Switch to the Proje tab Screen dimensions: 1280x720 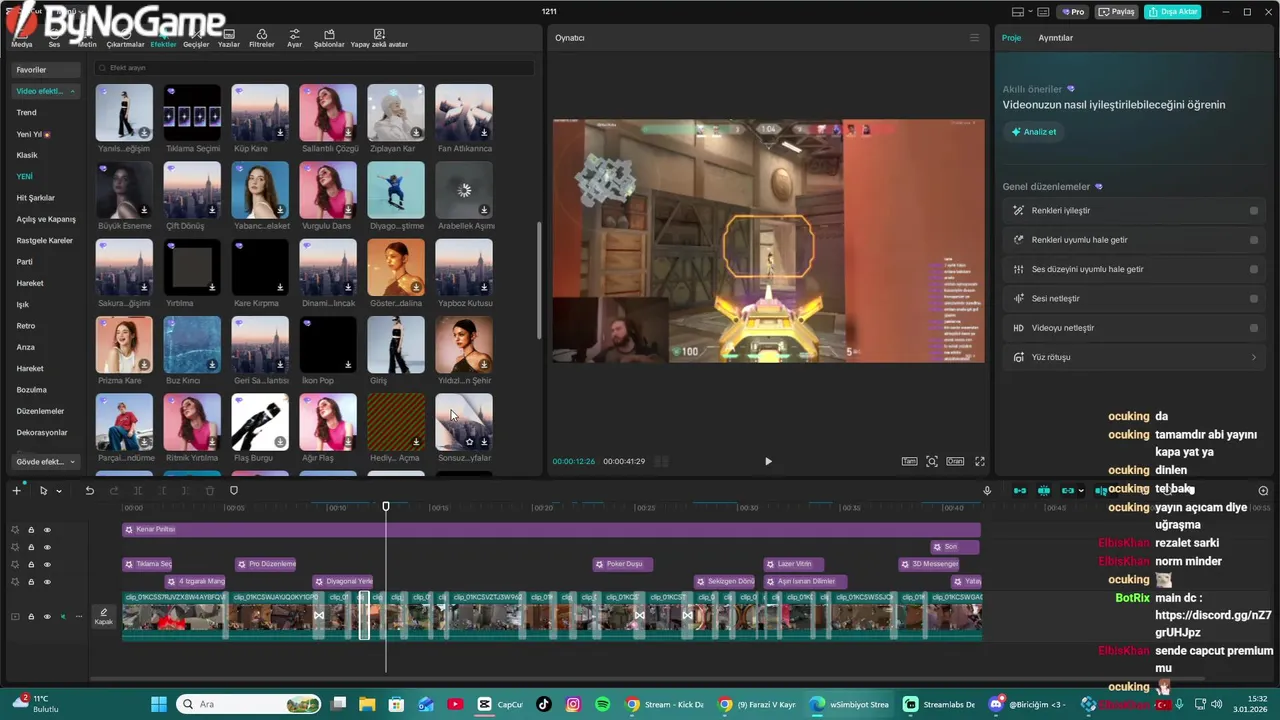(x=1011, y=38)
